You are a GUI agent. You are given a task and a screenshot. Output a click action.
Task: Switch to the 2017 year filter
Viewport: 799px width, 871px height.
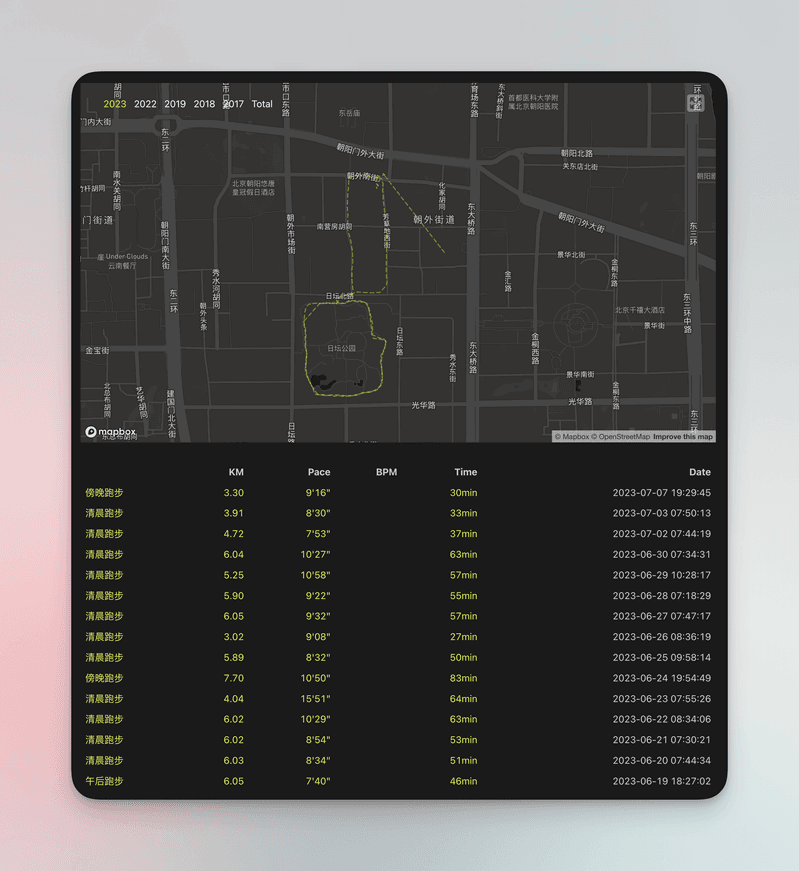coord(233,104)
